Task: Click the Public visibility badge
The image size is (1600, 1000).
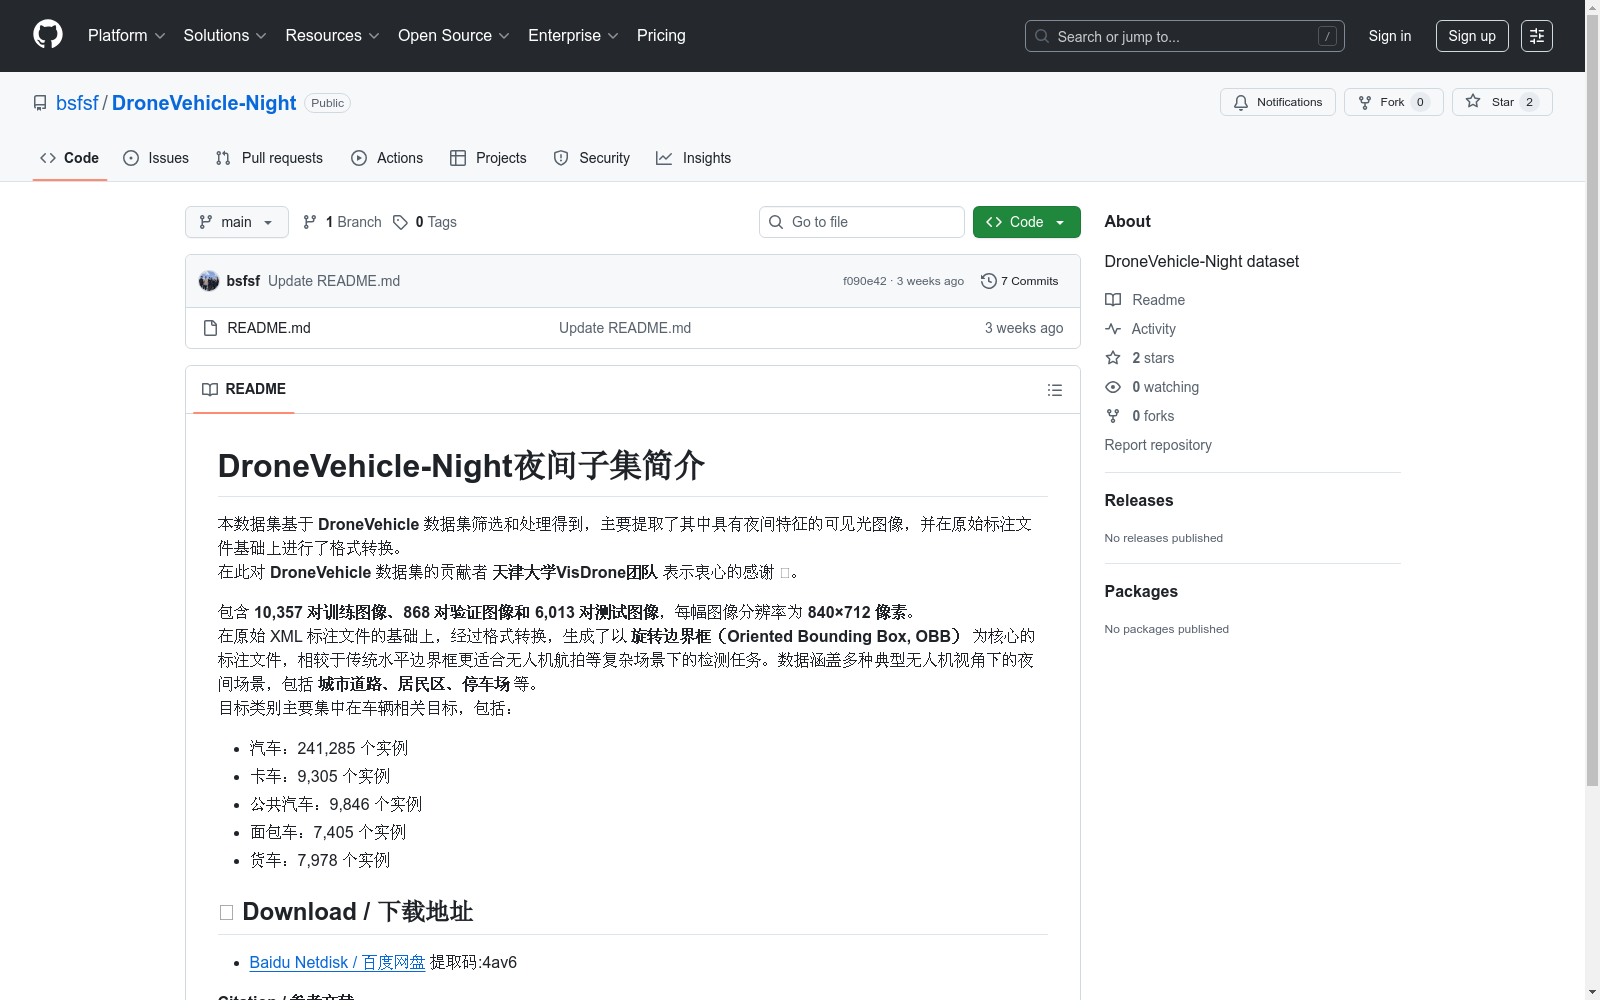Action: click(x=327, y=103)
